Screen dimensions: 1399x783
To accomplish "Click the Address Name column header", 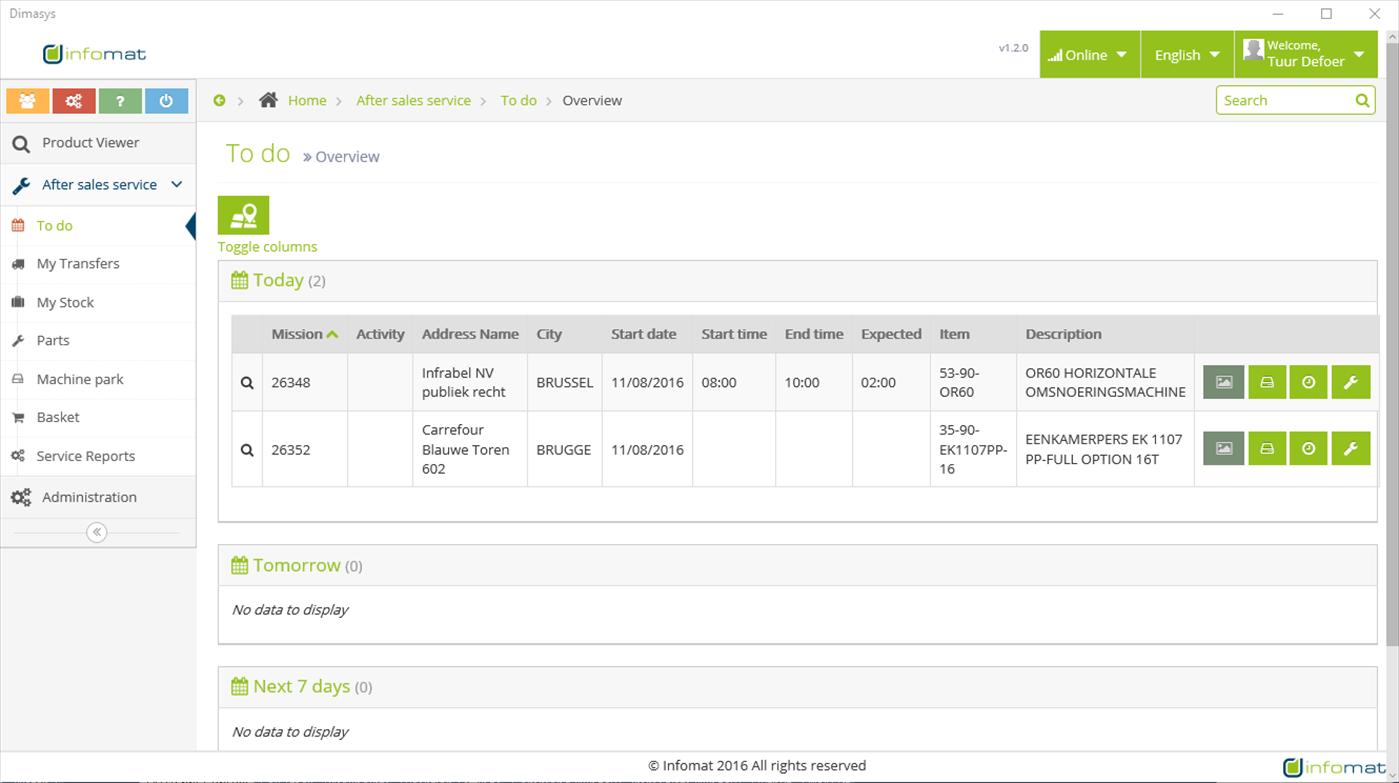I will [470, 334].
